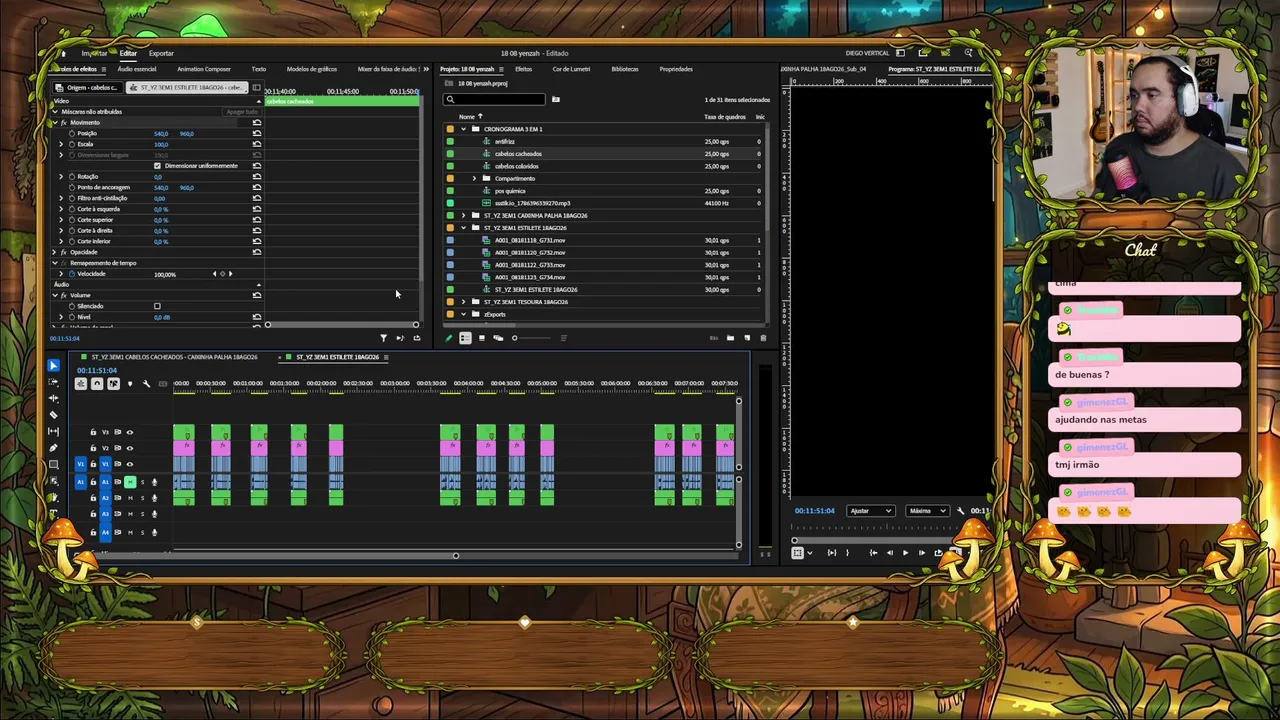Collapse the CRONOGRAMA 3 EM 1 bin
This screenshot has width=1280, height=720.
click(463, 129)
